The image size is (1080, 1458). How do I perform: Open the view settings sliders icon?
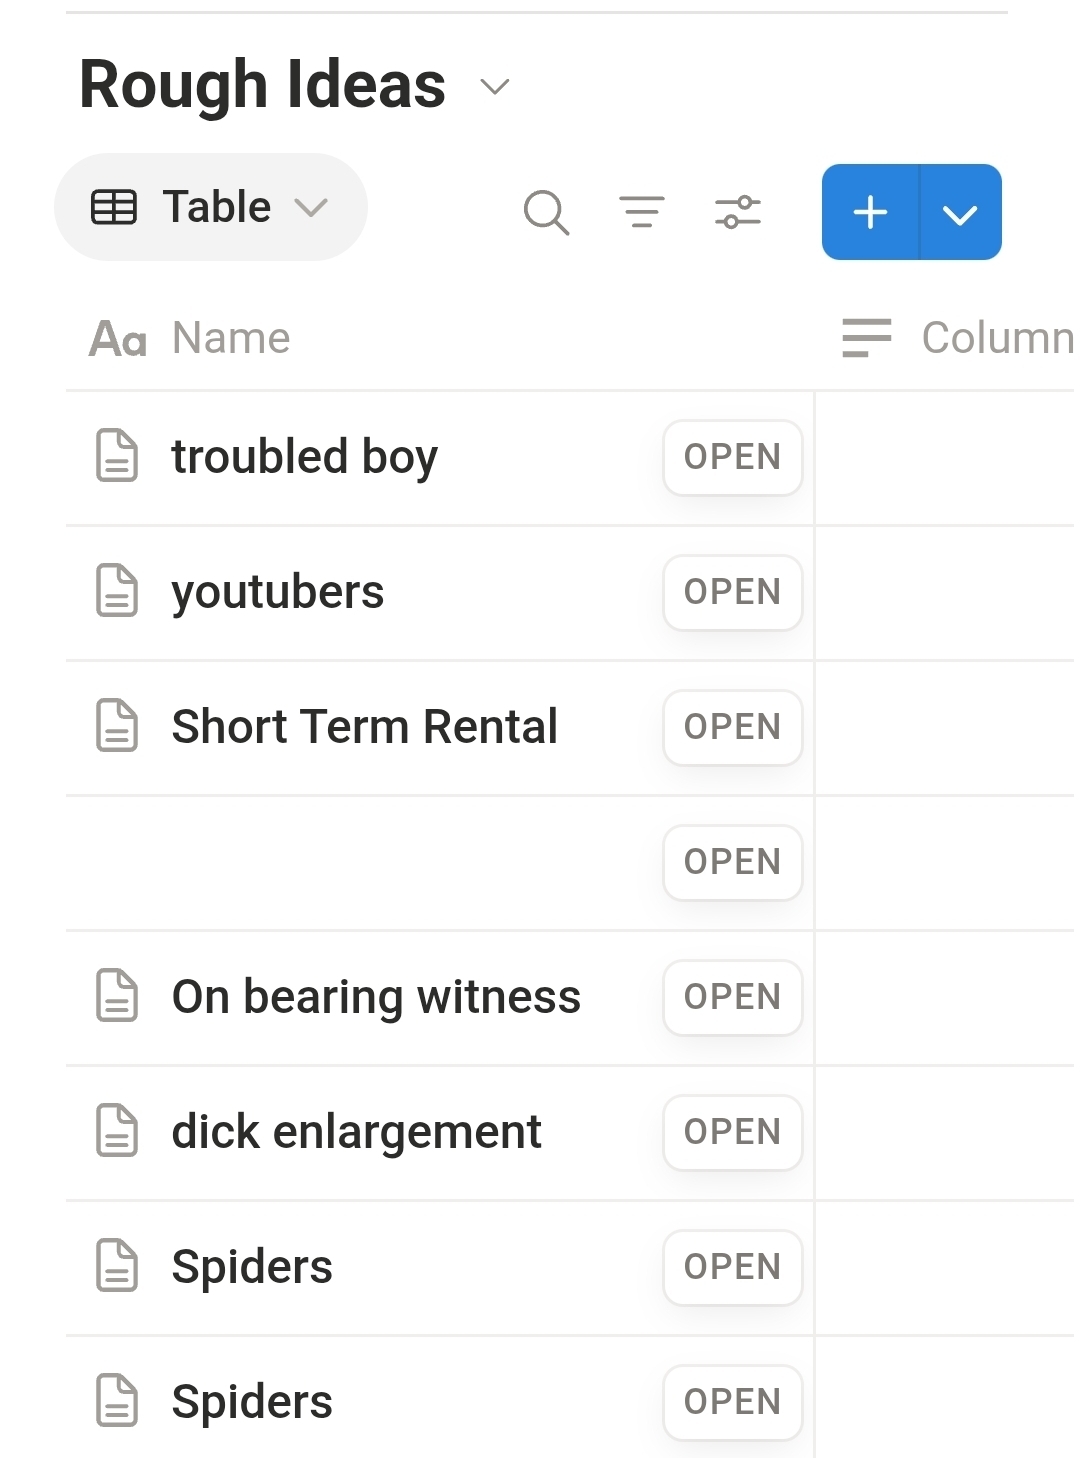[x=738, y=212]
